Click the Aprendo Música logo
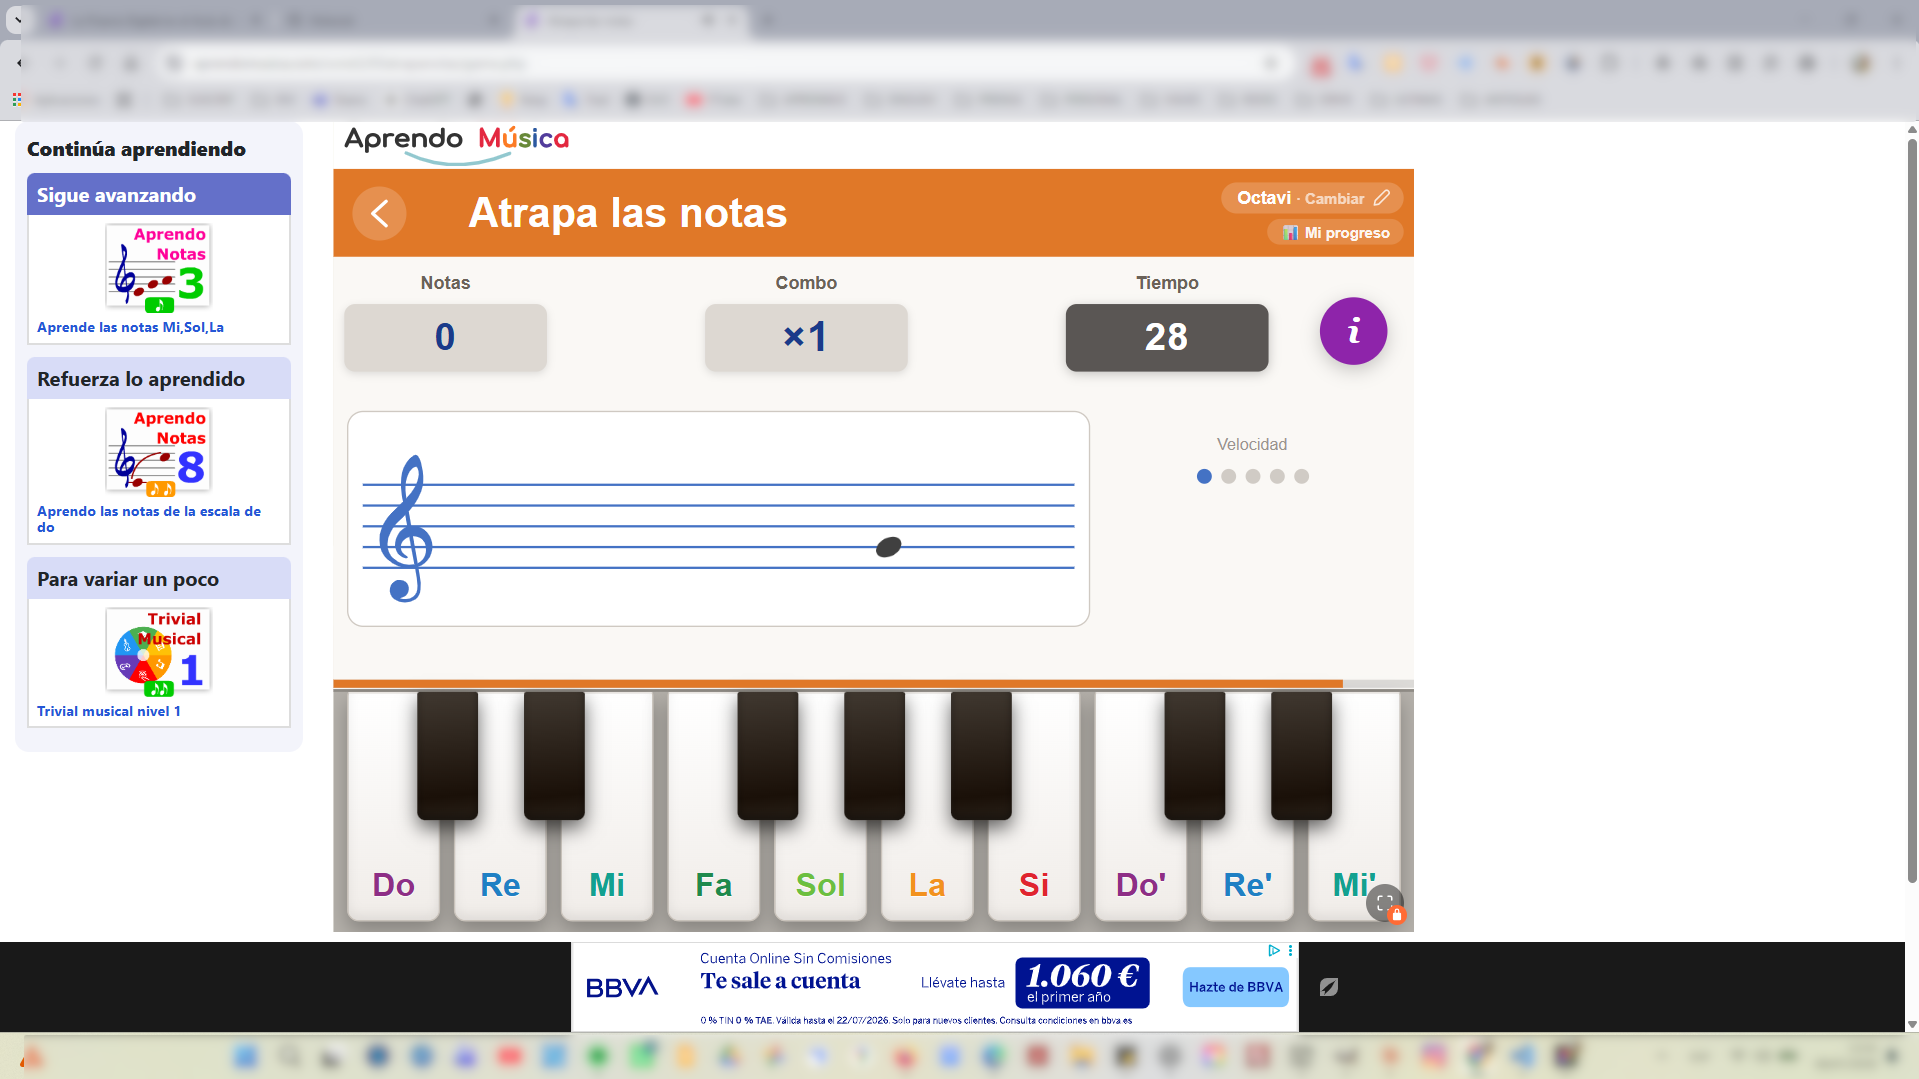Screen dimensions: 1919x1079 point(456,143)
